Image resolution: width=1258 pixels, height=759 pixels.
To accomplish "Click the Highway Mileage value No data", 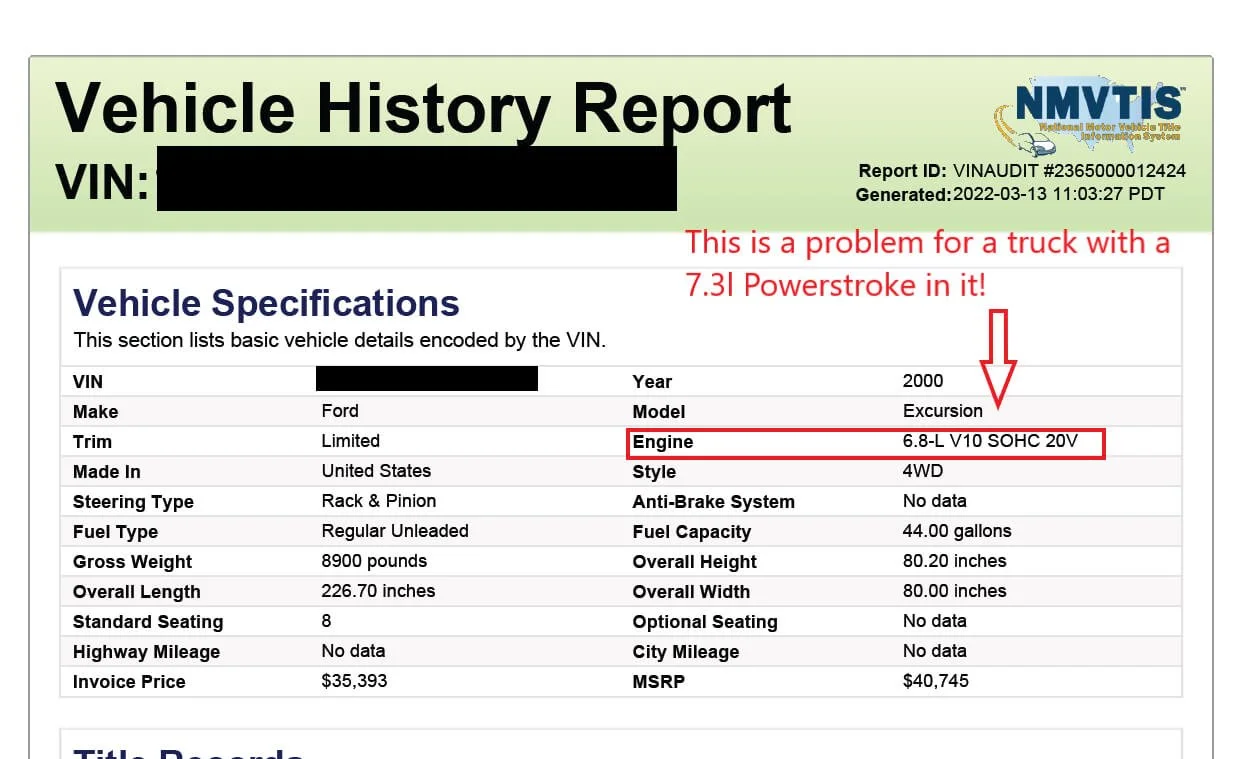I will pos(354,651).
